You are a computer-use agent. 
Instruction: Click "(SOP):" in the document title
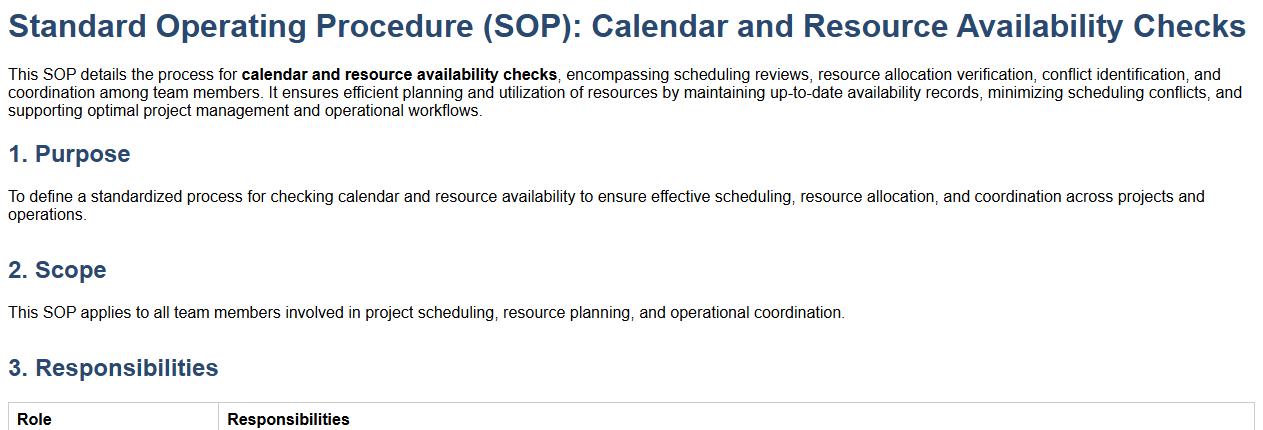529,27
